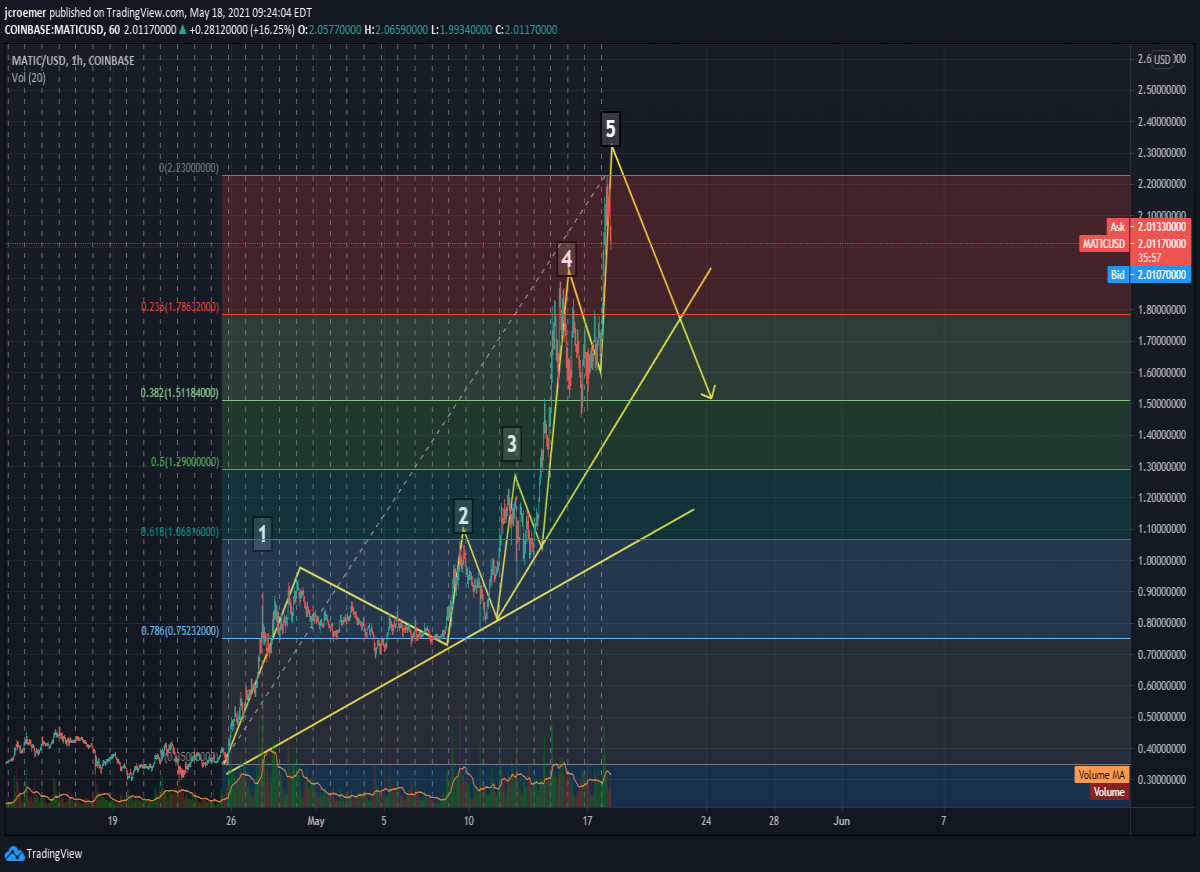The image size is (1200, 872).
Task: Select the wave 4 label marker
Action: [x=567, y=259]
